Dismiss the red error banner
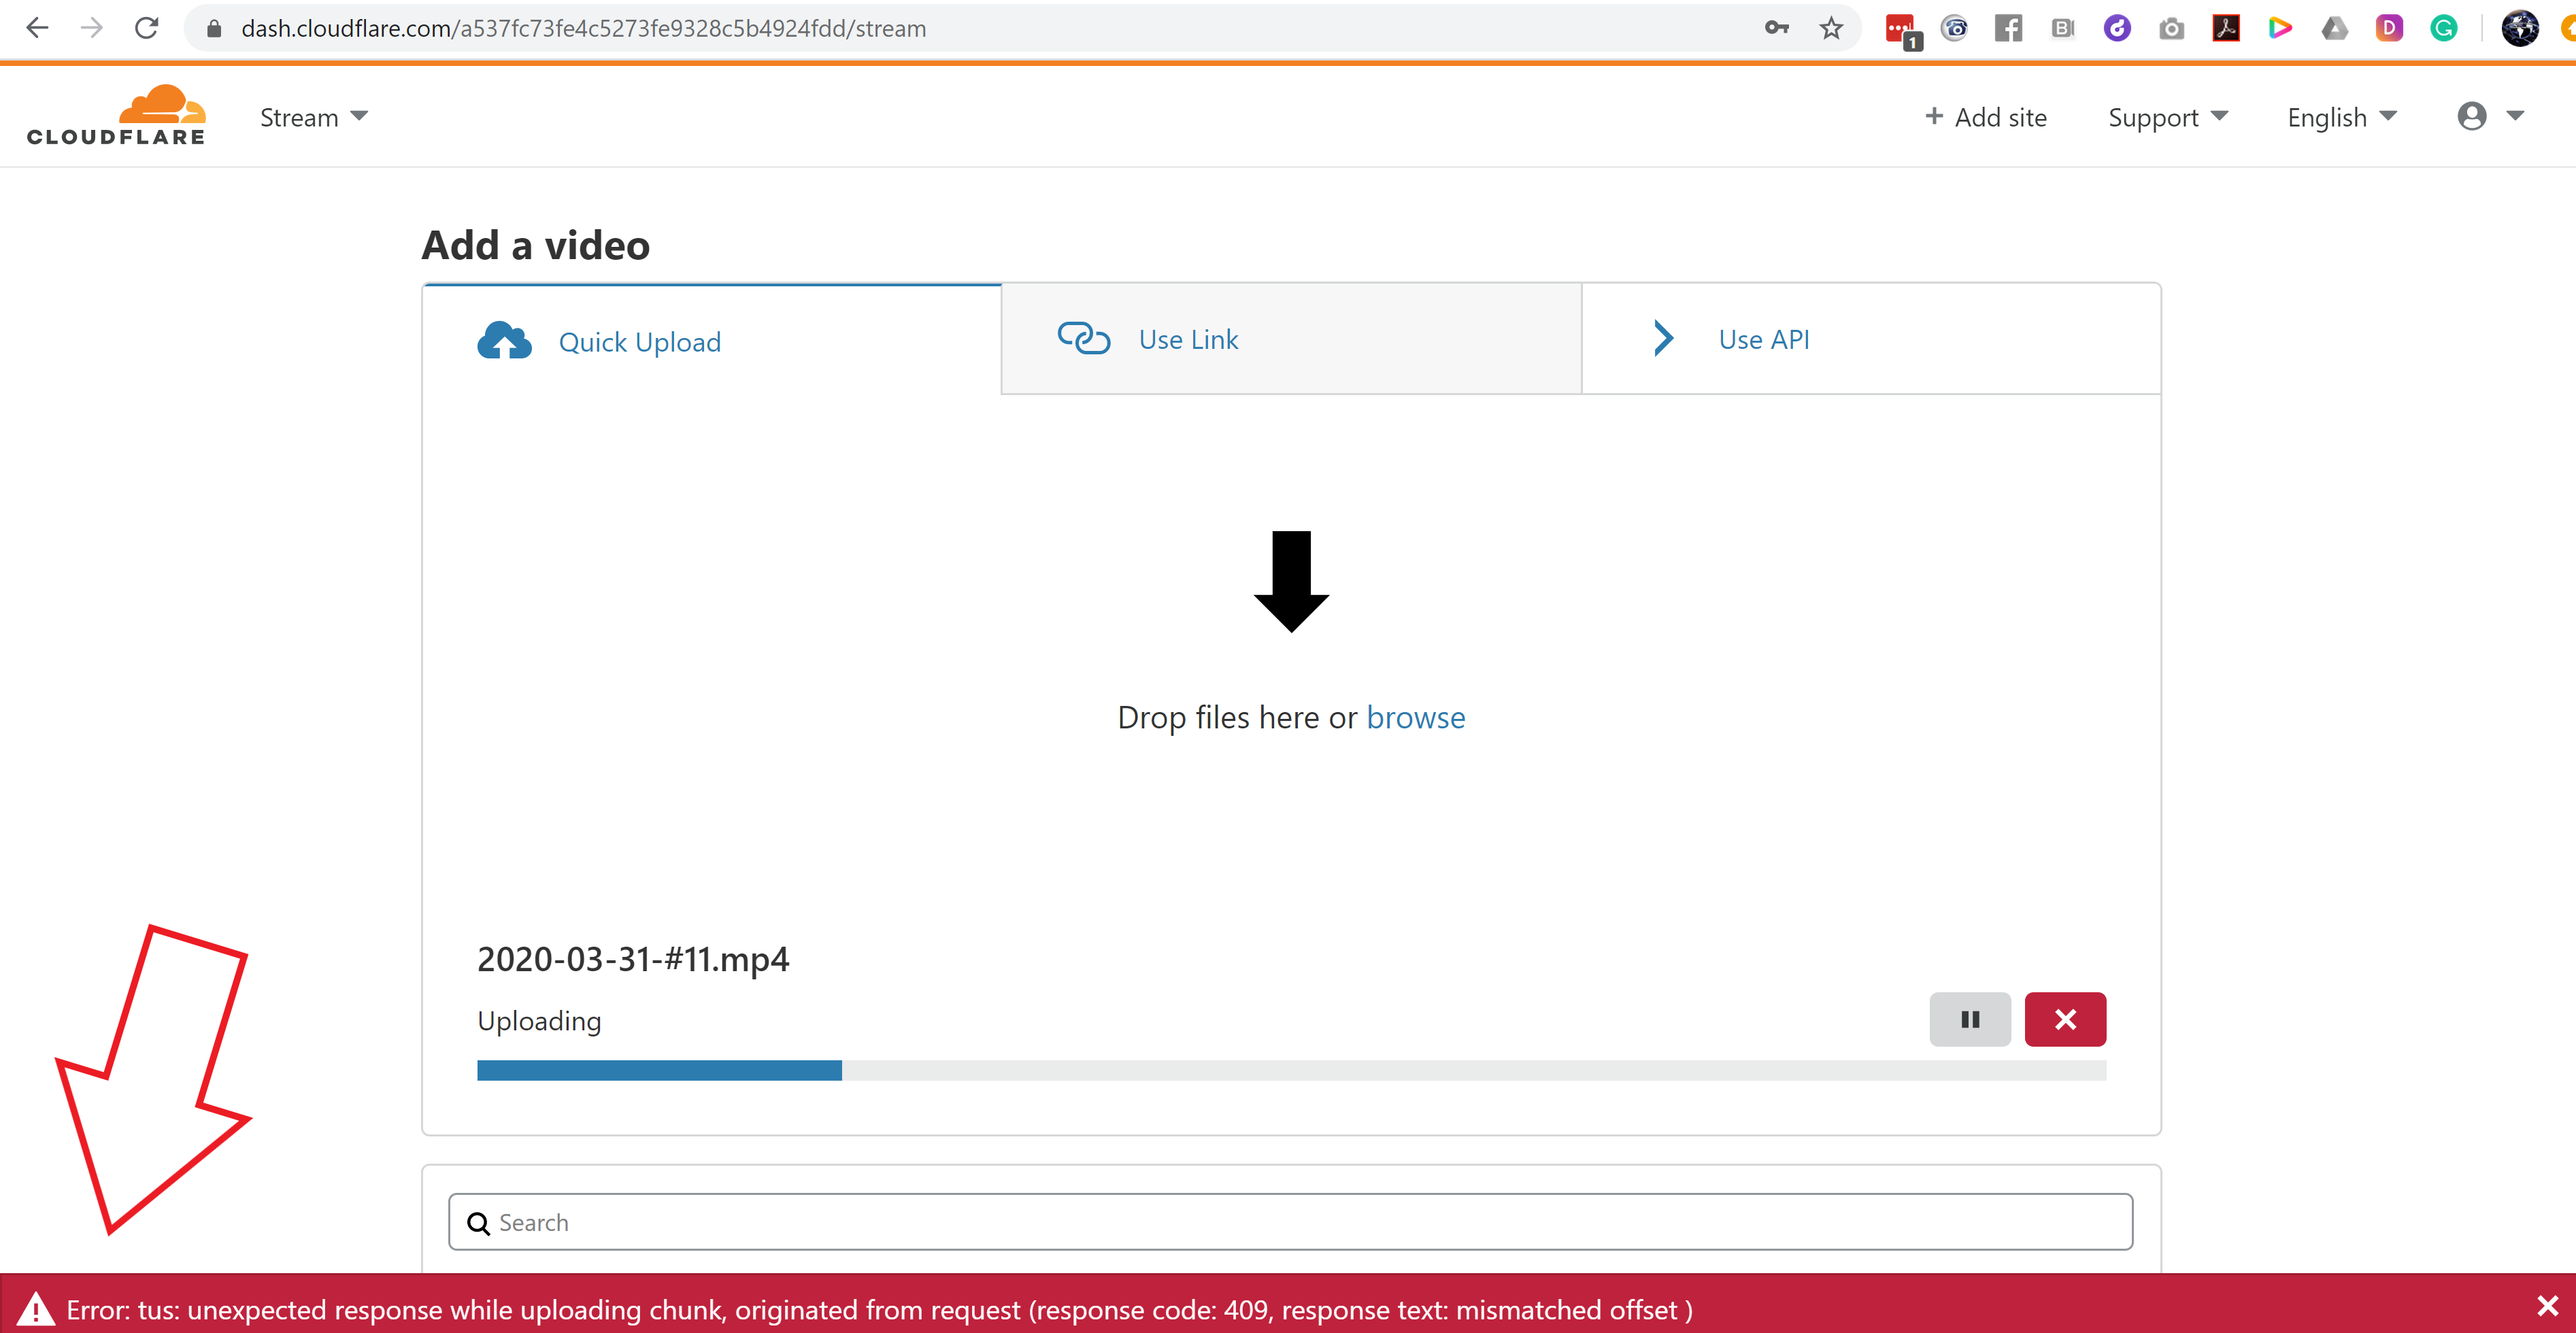 2547,1306
